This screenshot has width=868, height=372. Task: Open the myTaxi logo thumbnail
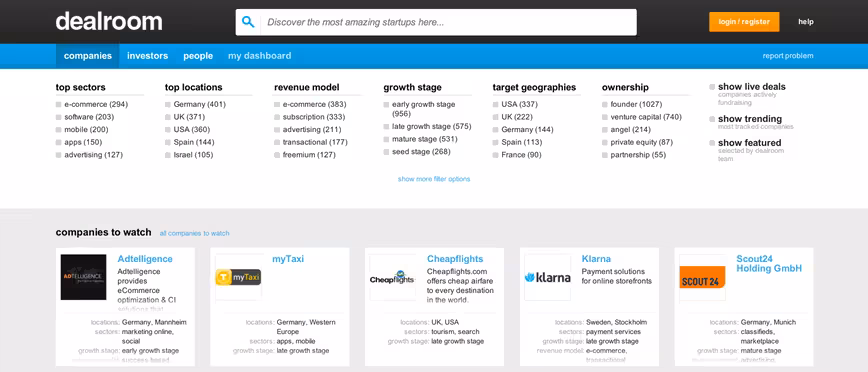238,277
